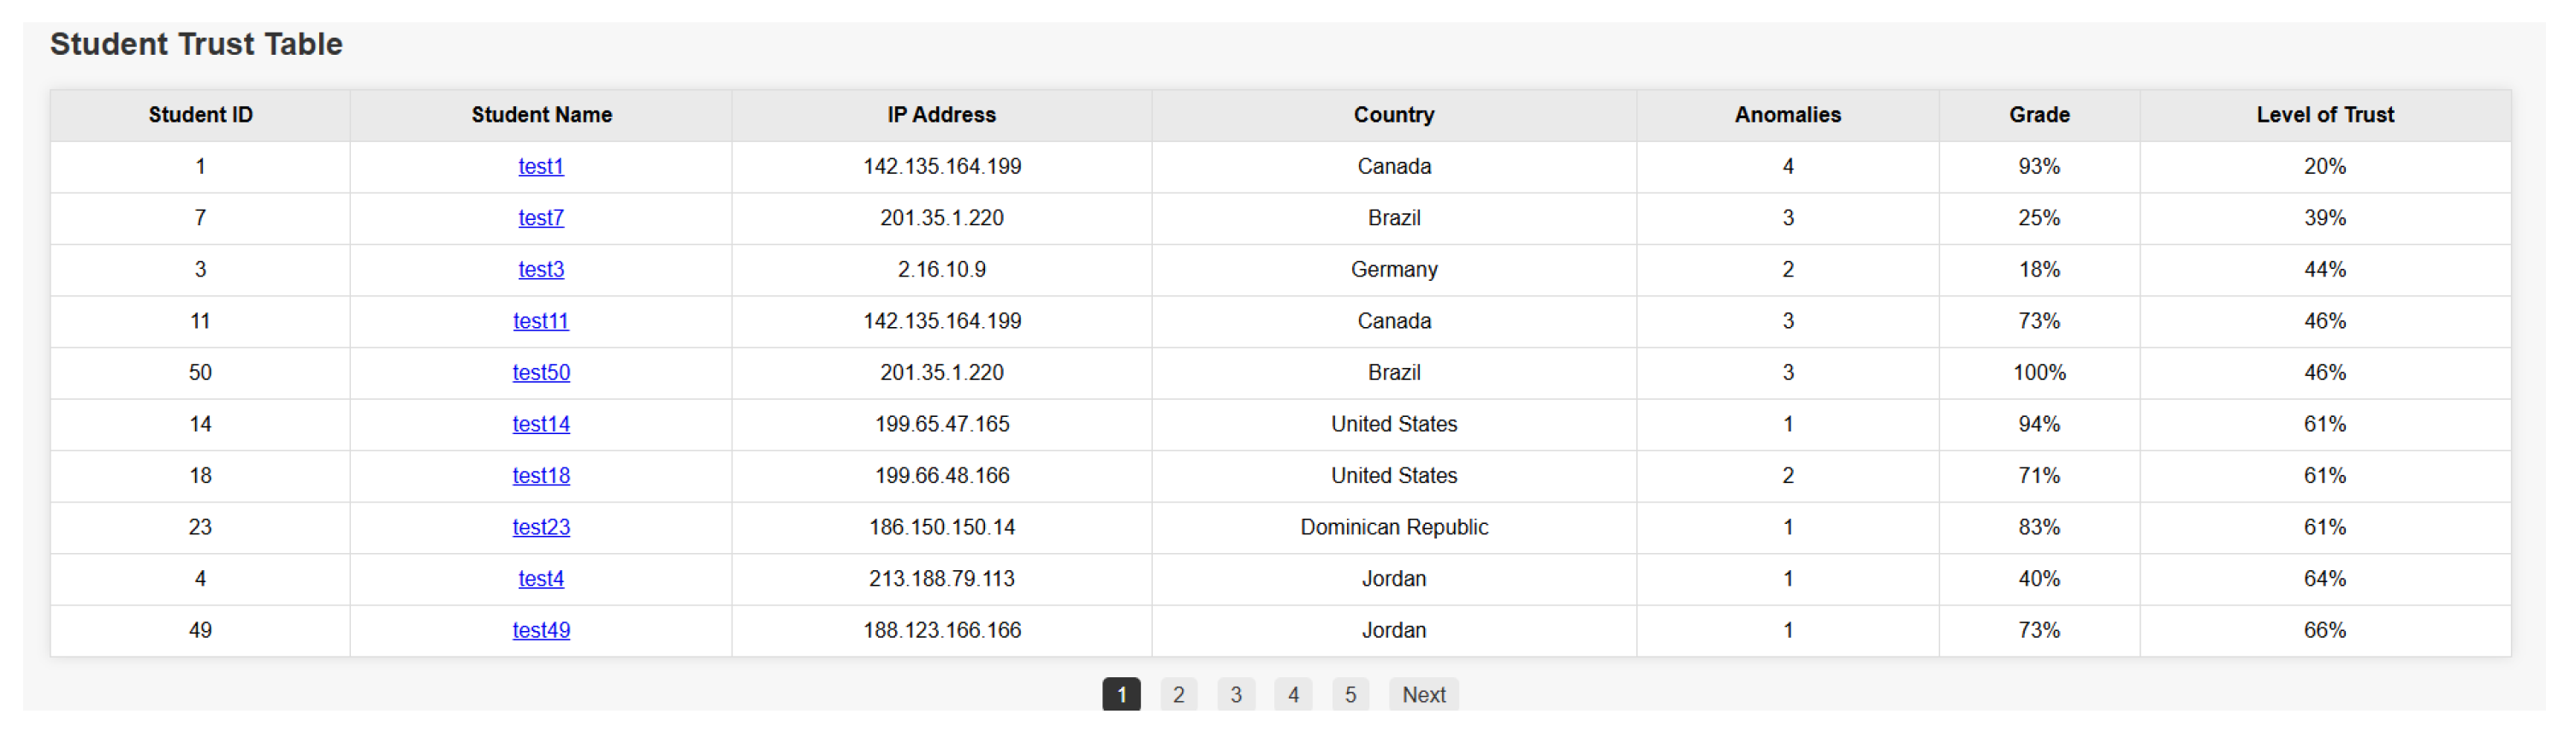Click the Level of Trust column header

2324,115
